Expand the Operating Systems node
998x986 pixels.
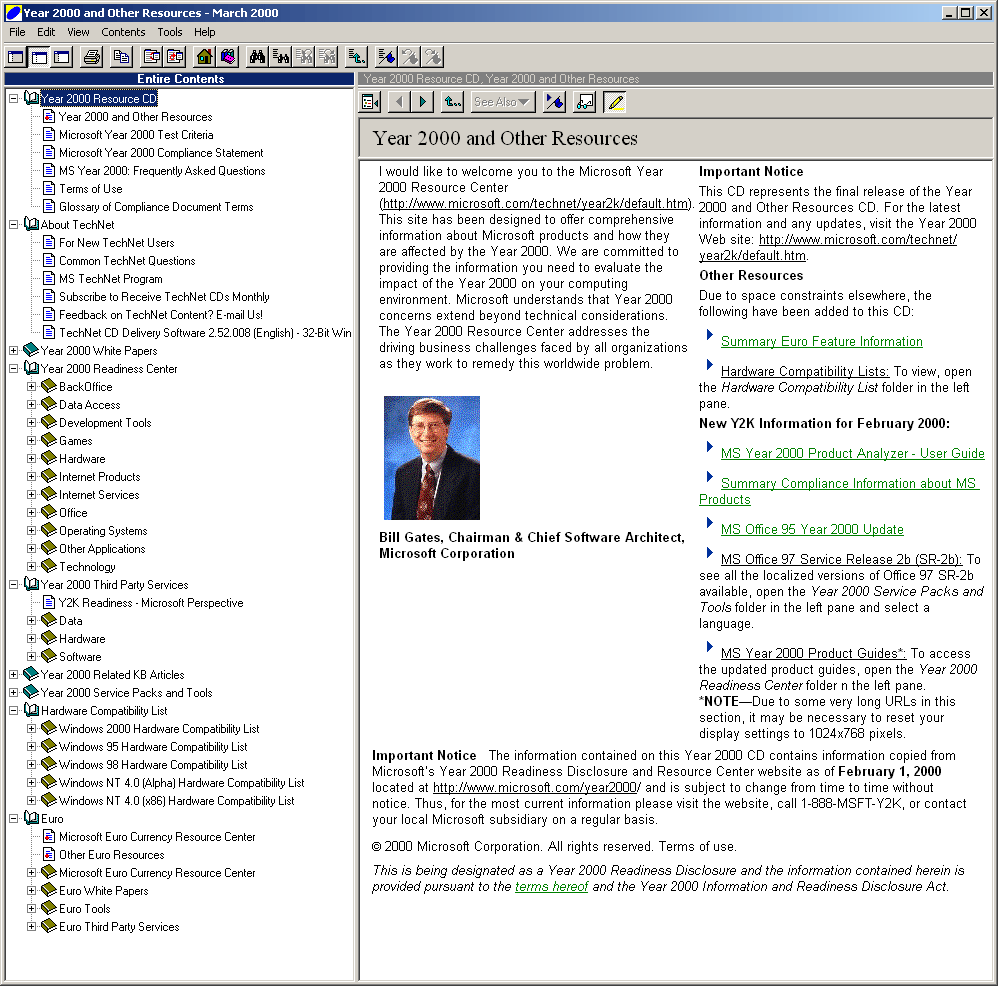point(31,531)
